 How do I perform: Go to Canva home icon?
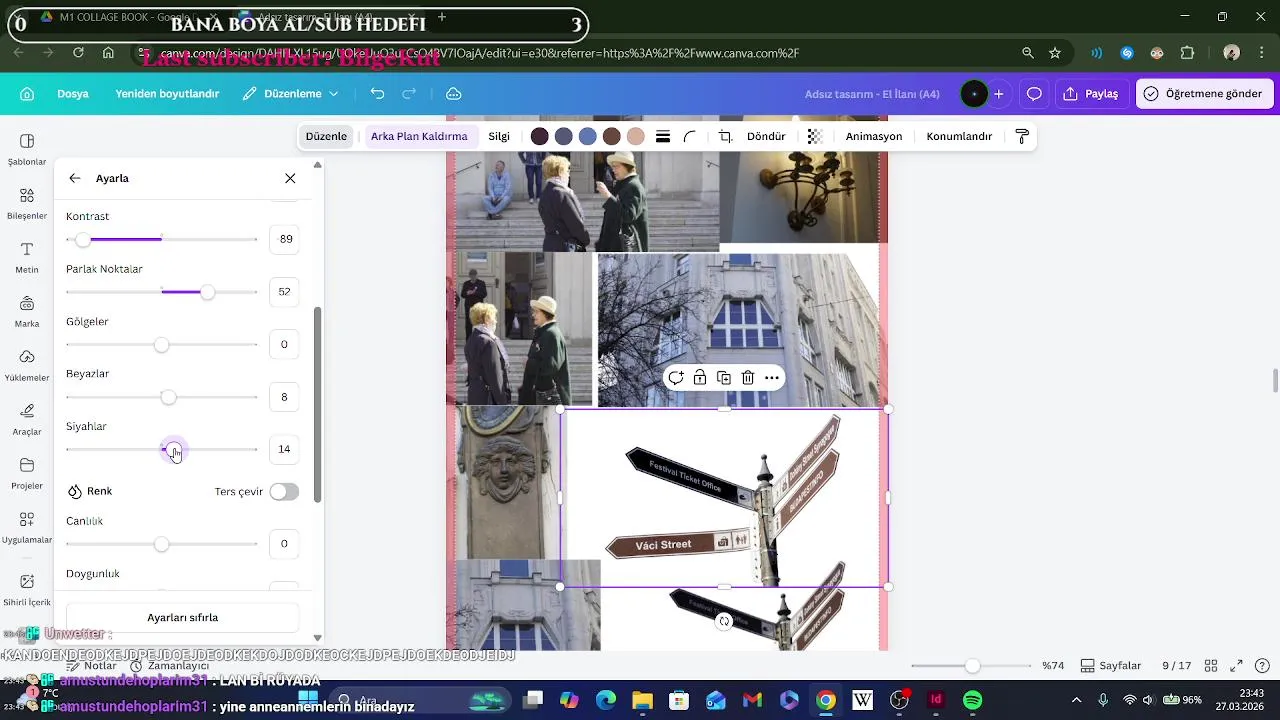[x=27, y=94]
